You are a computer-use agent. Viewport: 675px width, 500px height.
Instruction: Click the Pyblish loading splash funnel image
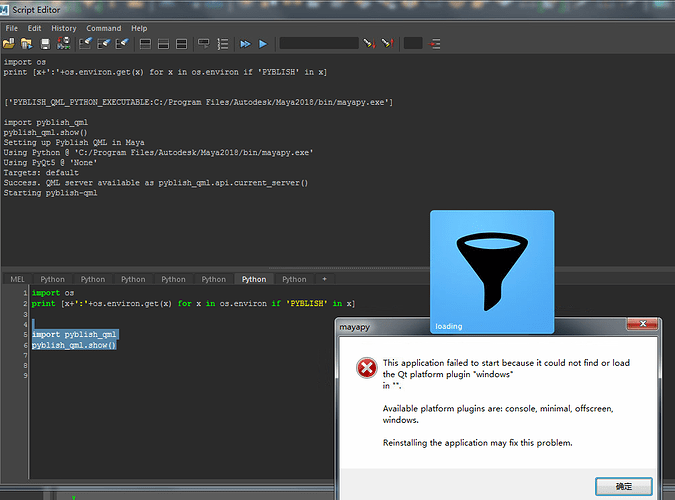coord(492,271)
